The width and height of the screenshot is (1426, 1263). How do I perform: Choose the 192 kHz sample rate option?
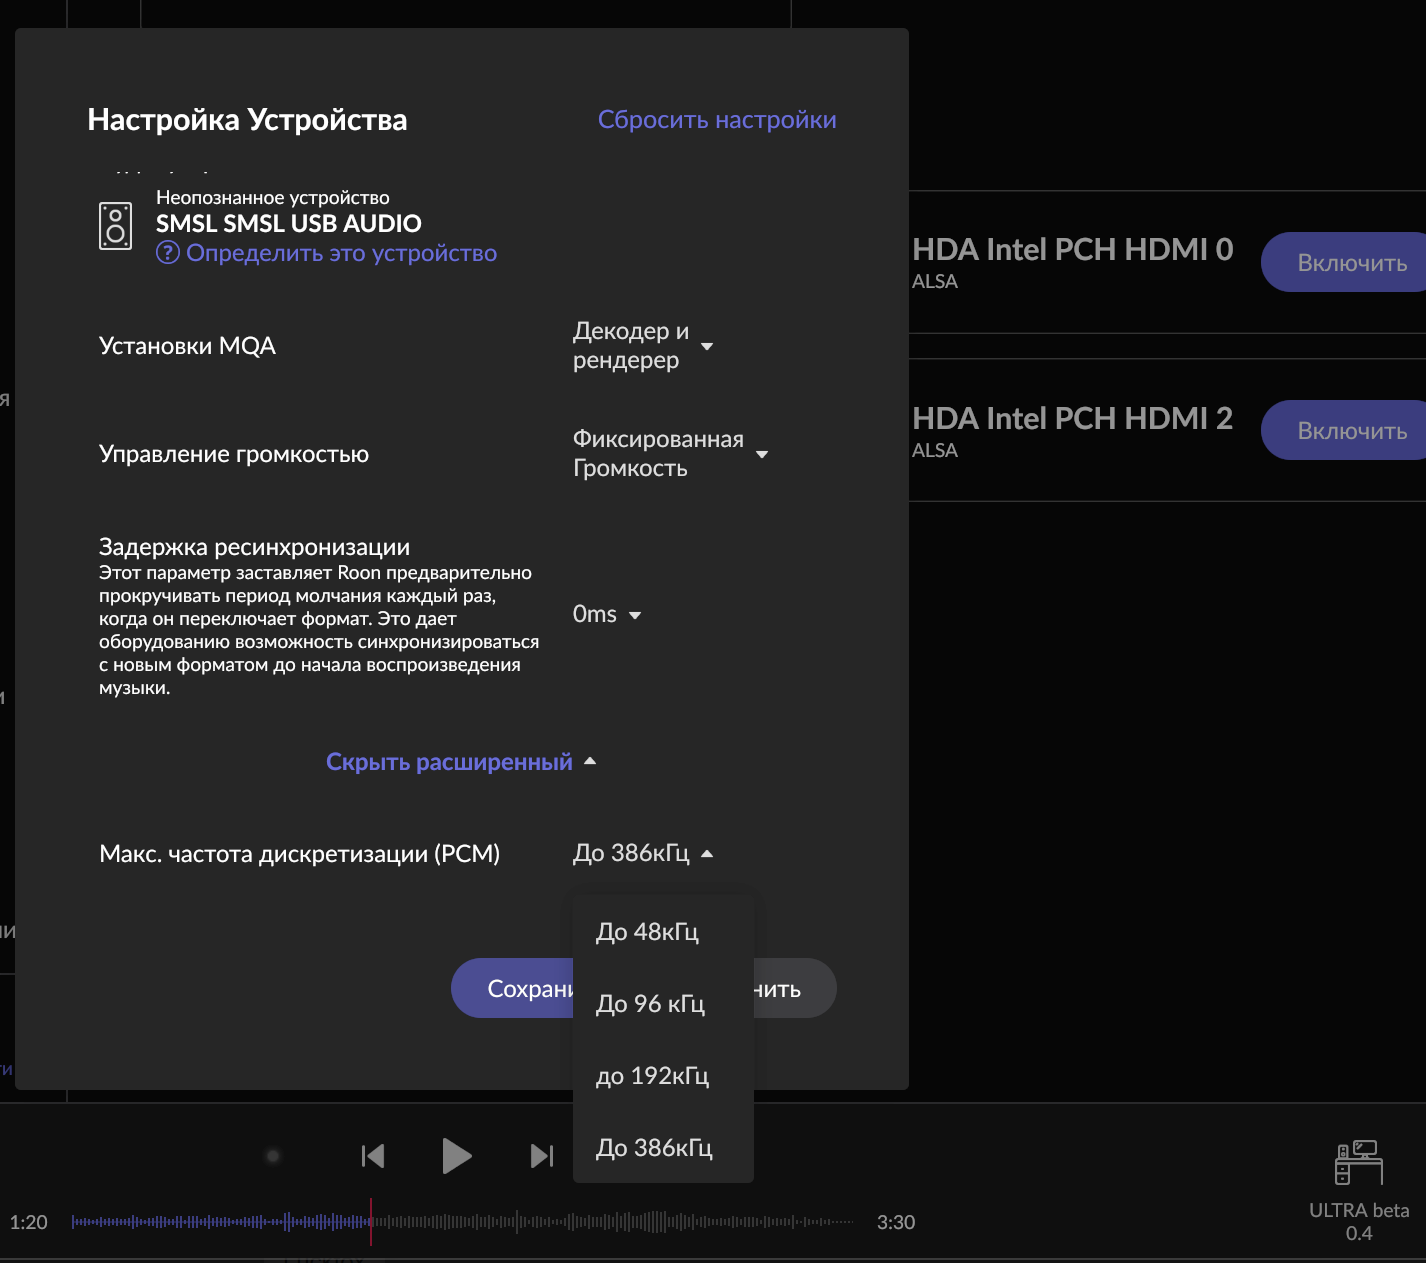[x=652, y=1076]
